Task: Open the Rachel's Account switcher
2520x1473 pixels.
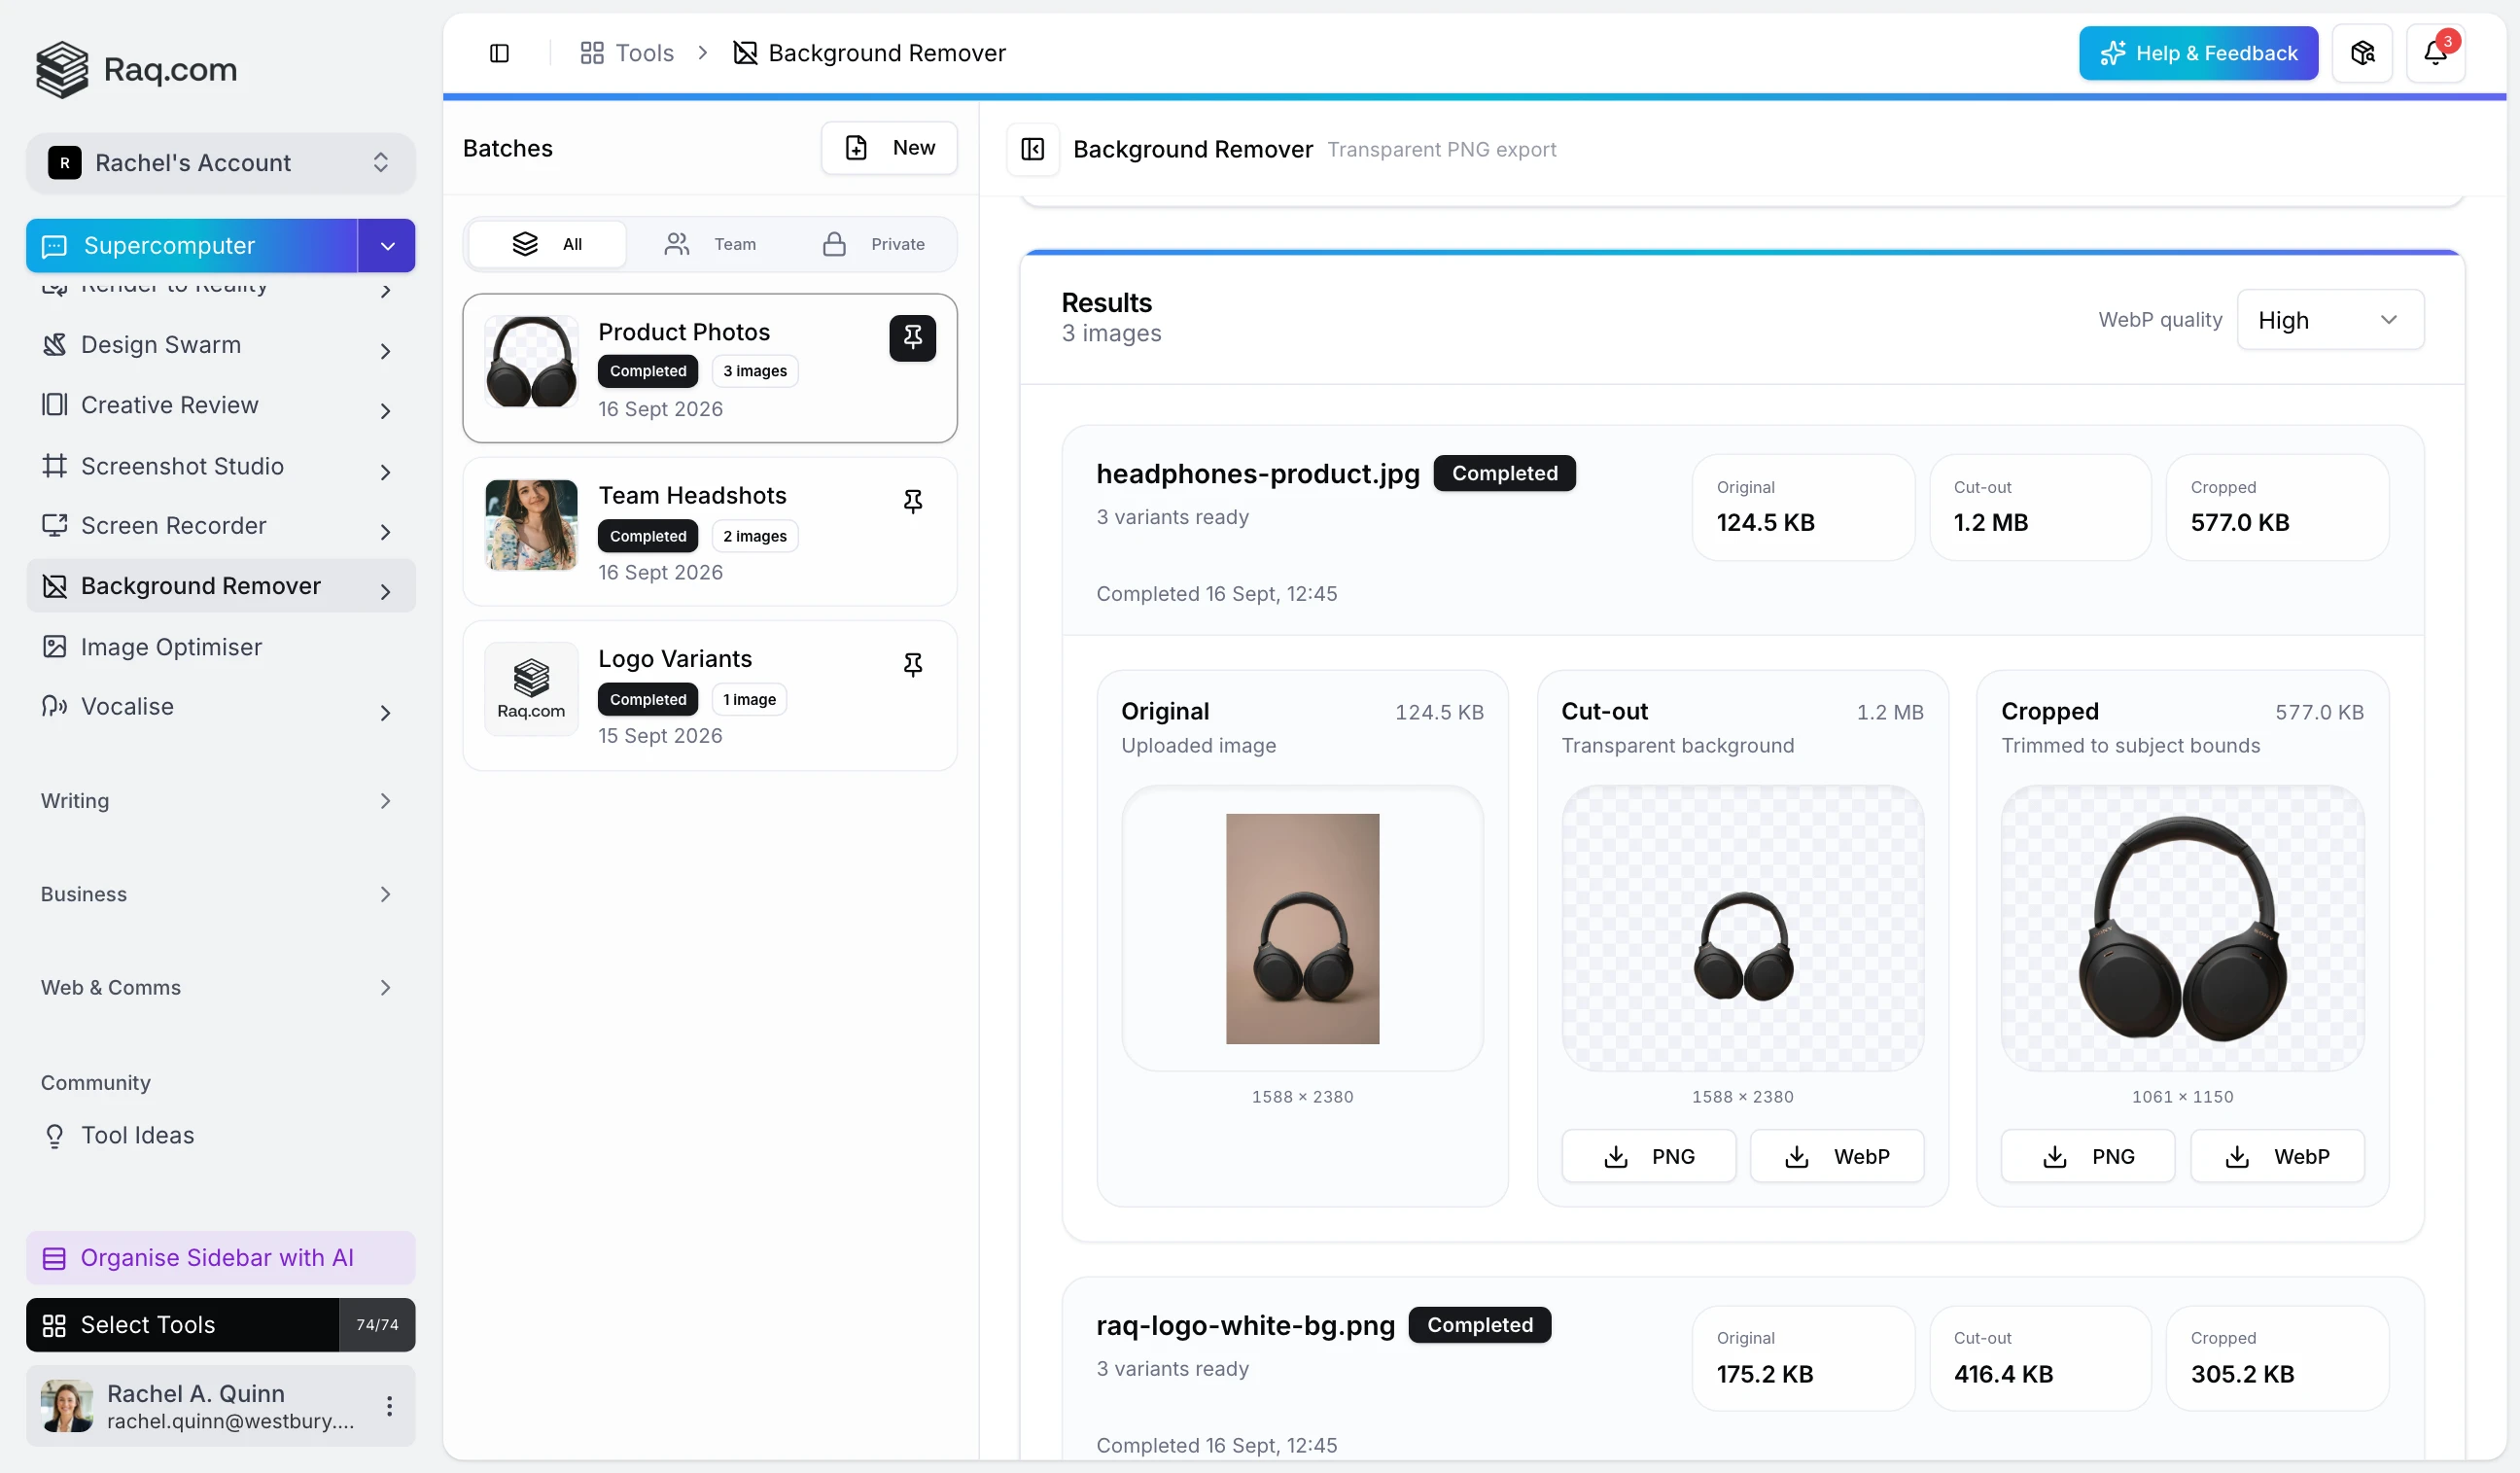Action: pos(220,163)
